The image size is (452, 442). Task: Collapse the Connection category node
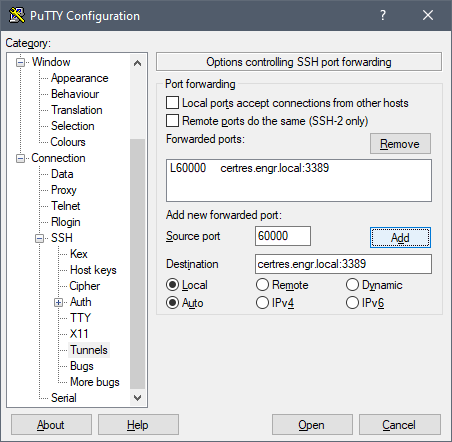pyautogui.click(x=21, y=158)
